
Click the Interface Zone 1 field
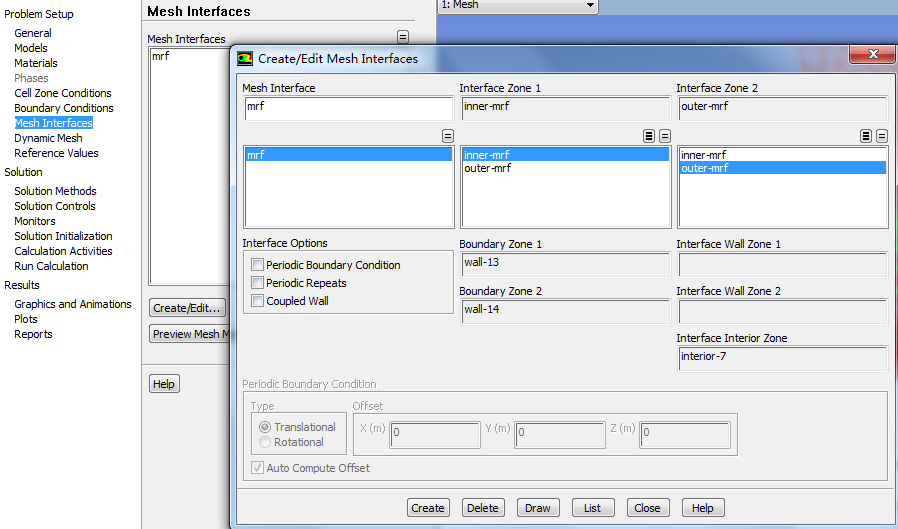[565, 108]
